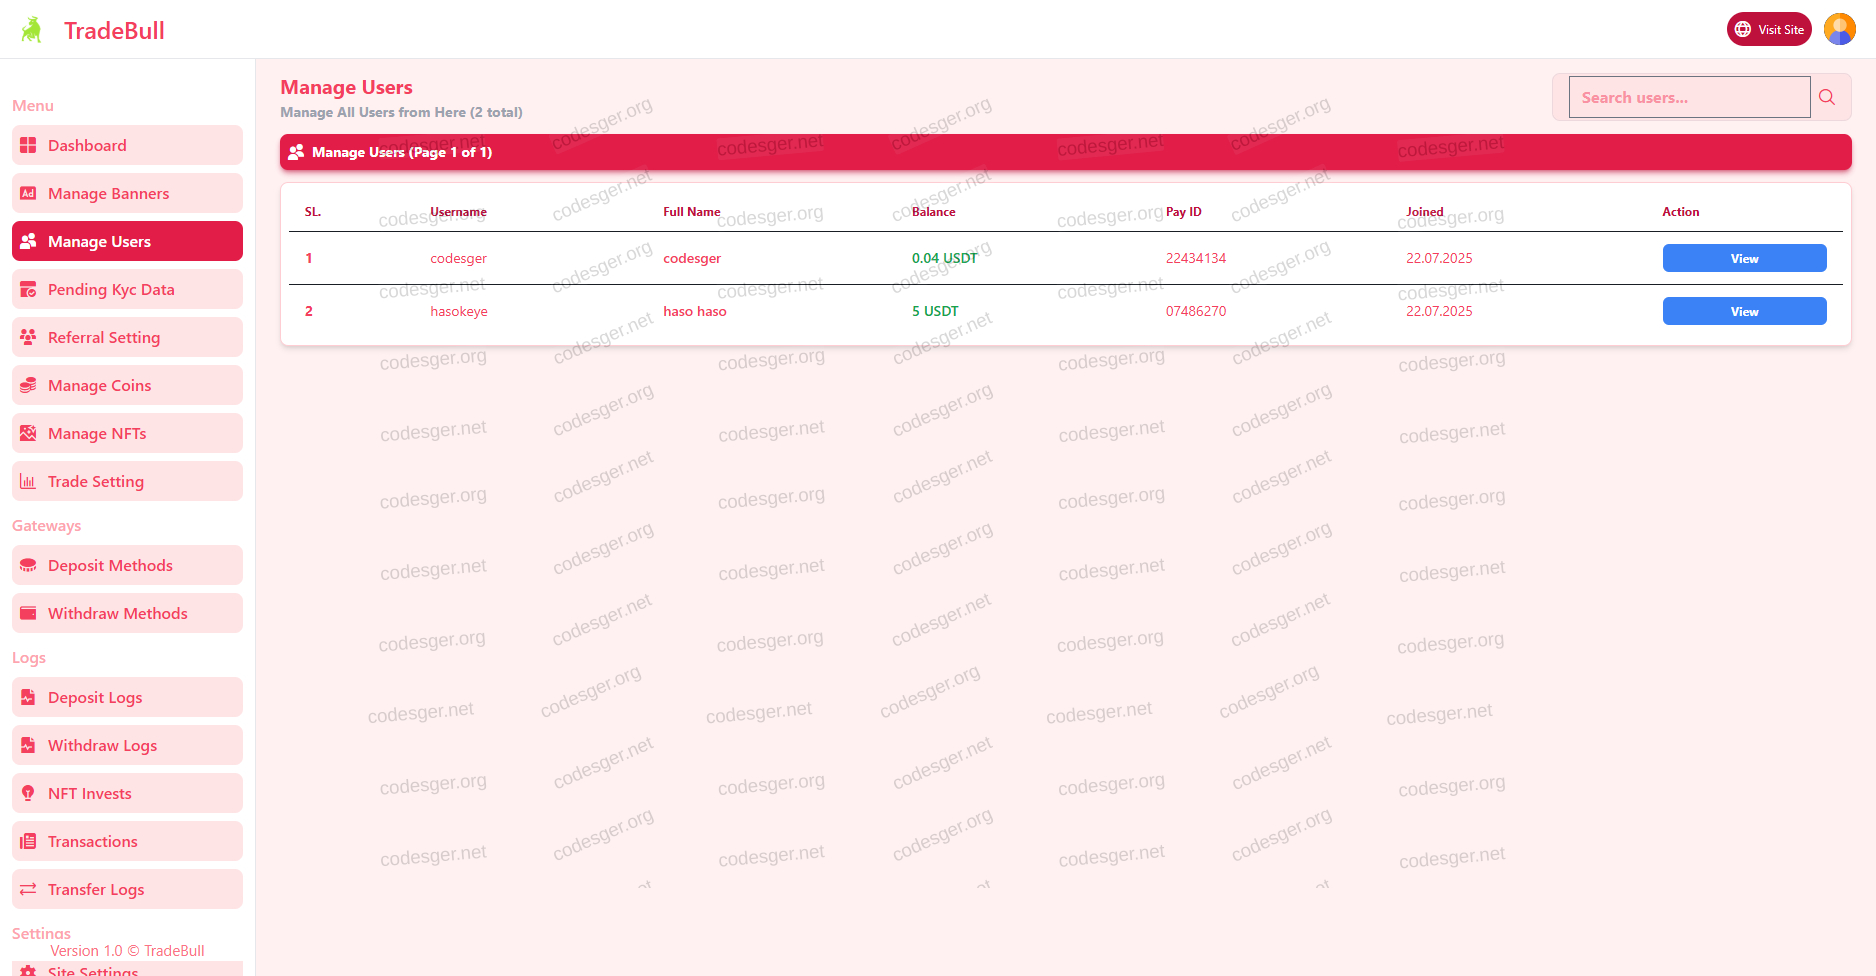This screenshot has width=1876, height=976.
Task: Open the user avatar profile icon
Action: [1839, 29]
